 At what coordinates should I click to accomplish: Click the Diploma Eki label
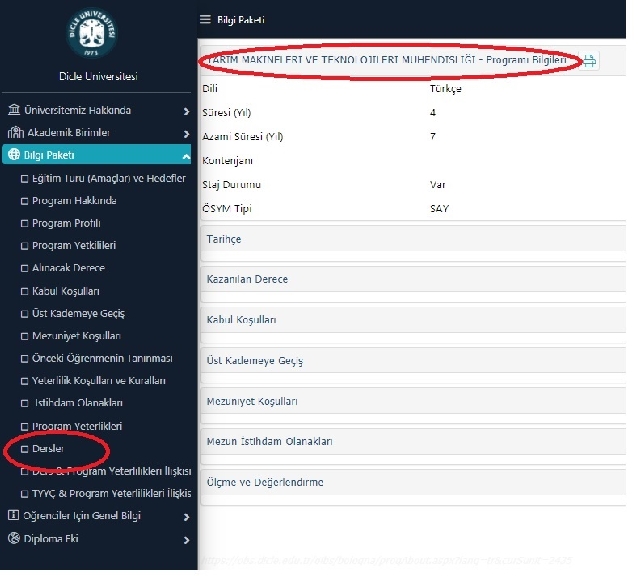click(51, 538)
